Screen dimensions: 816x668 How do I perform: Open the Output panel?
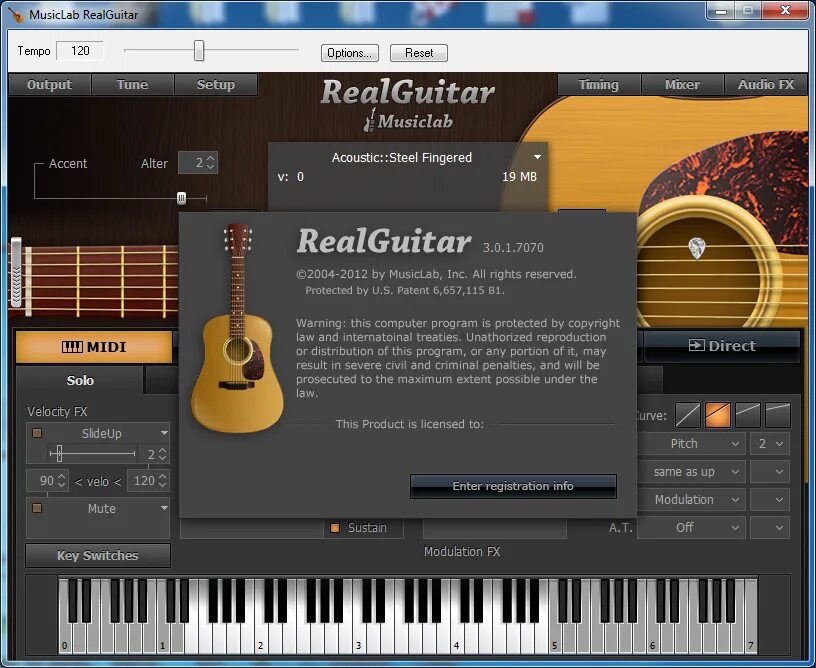tap(49, 84)
